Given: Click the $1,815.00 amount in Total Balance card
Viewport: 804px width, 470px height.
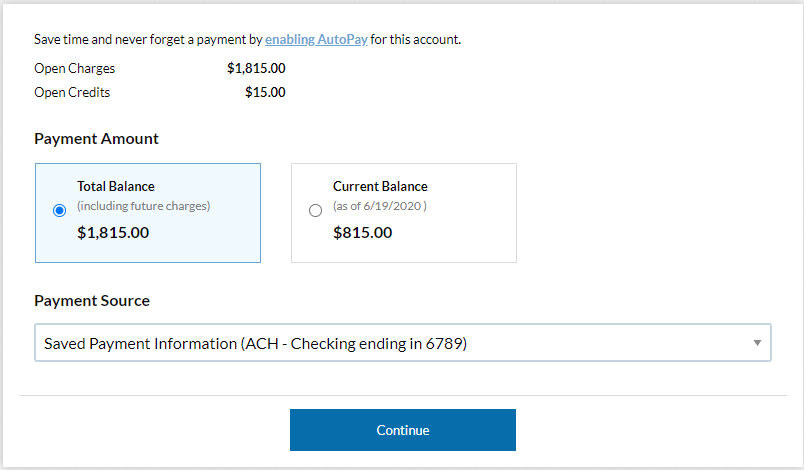Looking at the screenshot, I should coord(113,233).
